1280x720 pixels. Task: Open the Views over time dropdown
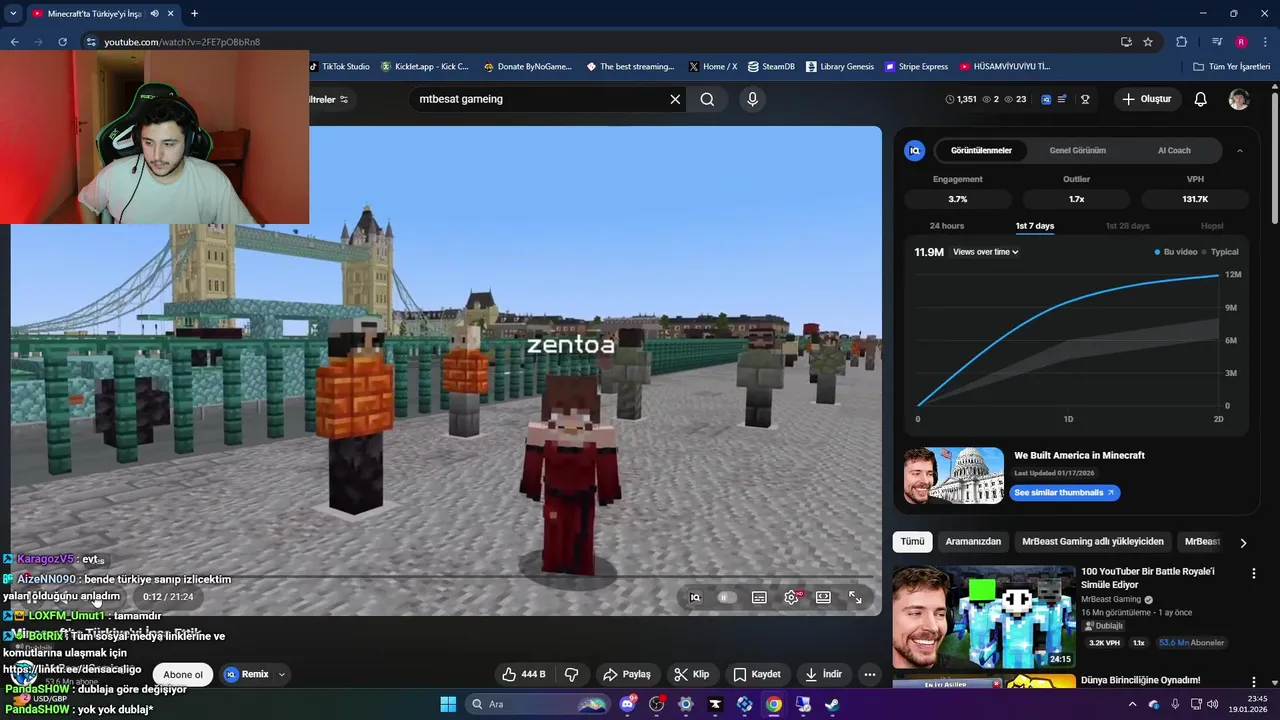click(986, 252)
